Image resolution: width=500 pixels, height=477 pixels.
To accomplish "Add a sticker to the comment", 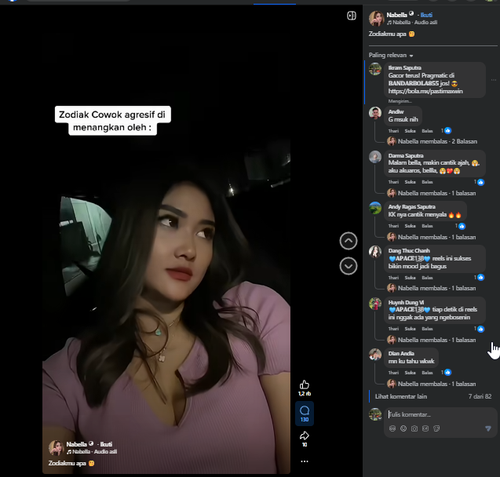I will pos(436,429).
